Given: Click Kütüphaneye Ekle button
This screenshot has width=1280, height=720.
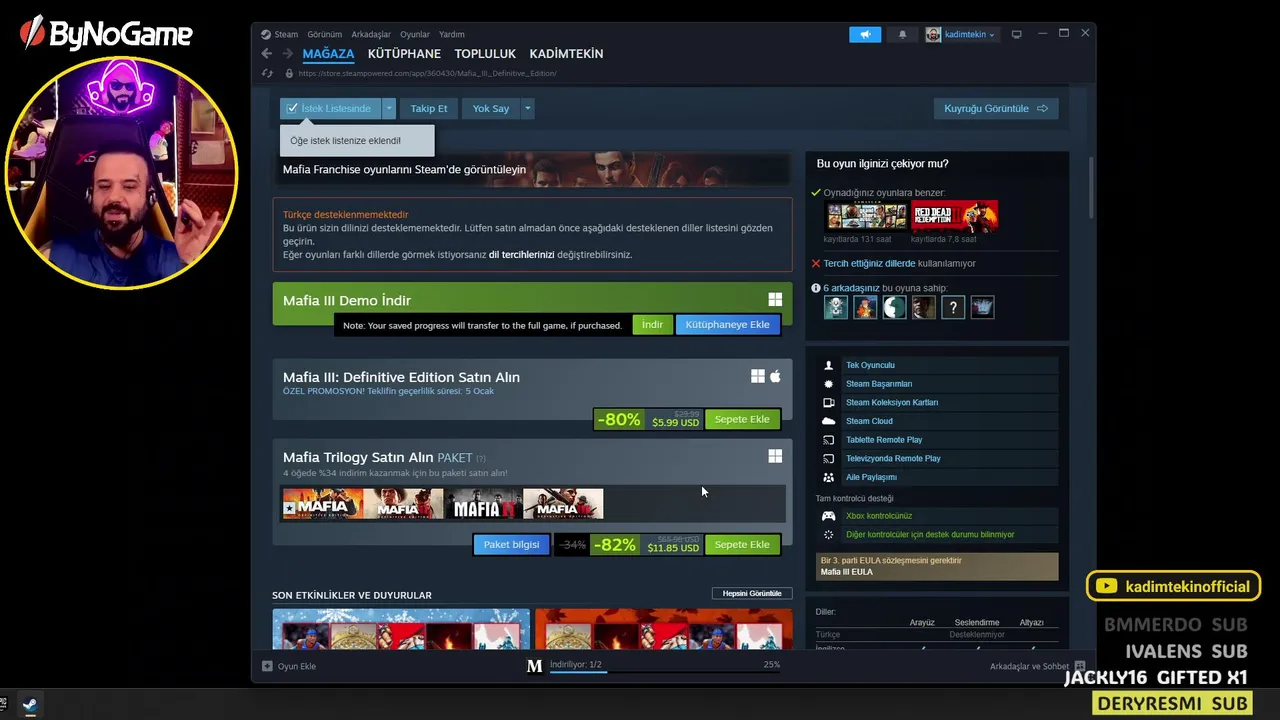Looking at the screenshot, I should 727,325.
